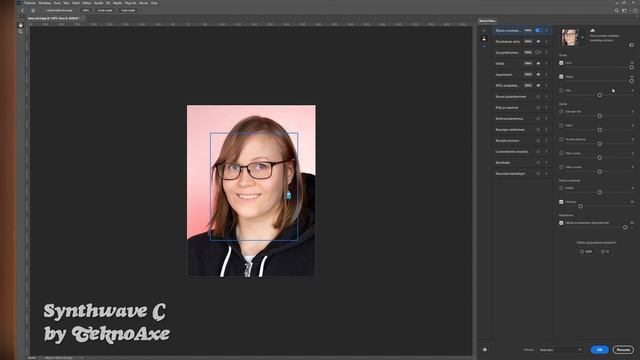The image size is (640, 360).
Task: Click Kasvojen ikä slider handle
Action: coord(600,116)
